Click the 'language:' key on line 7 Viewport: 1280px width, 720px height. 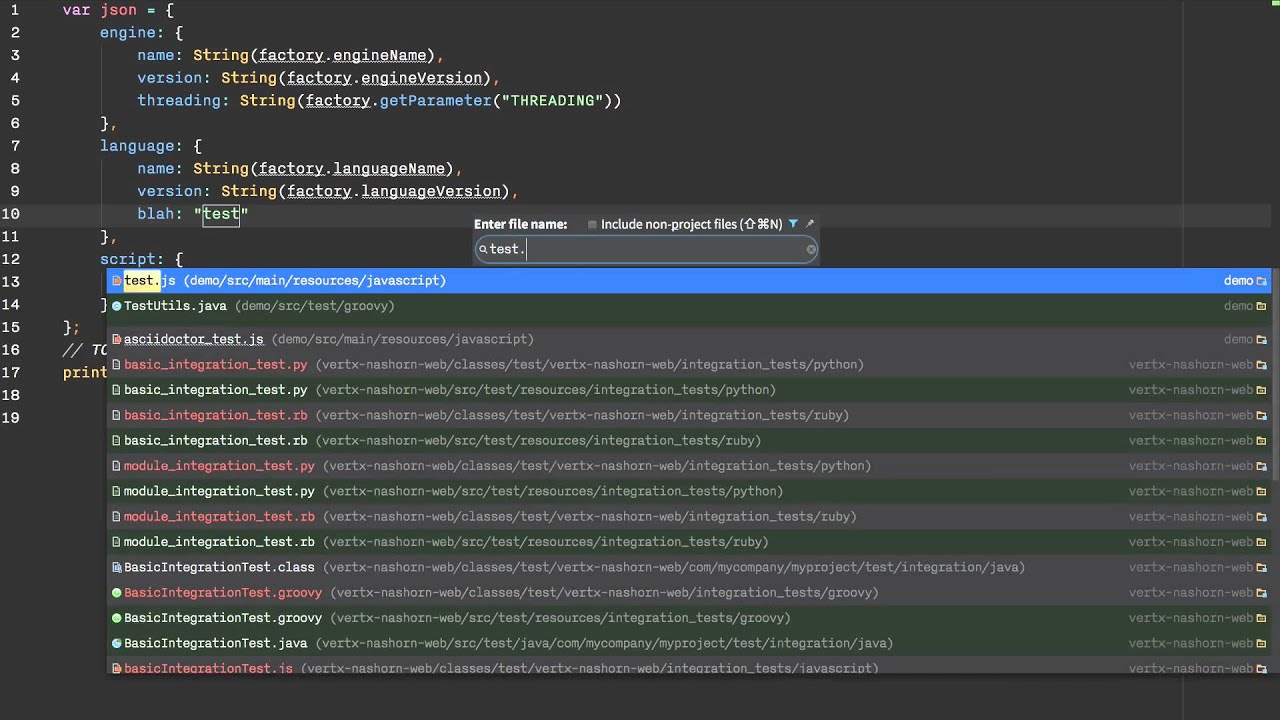(141, 146)
